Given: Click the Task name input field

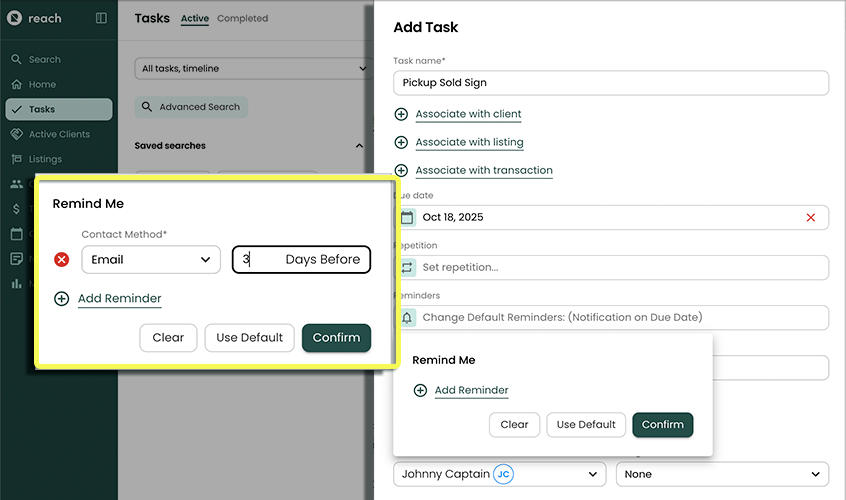Looking at the screenshot, I should pos(610,82).
